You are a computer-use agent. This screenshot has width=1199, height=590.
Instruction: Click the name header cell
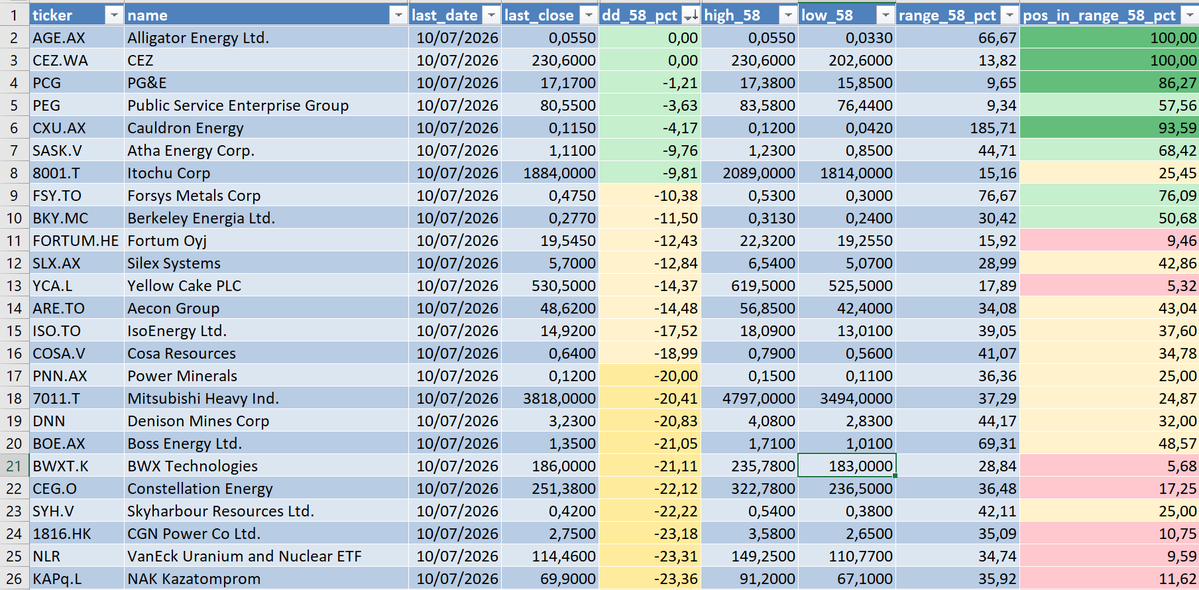pyautogui.click(x=266, y=15)
